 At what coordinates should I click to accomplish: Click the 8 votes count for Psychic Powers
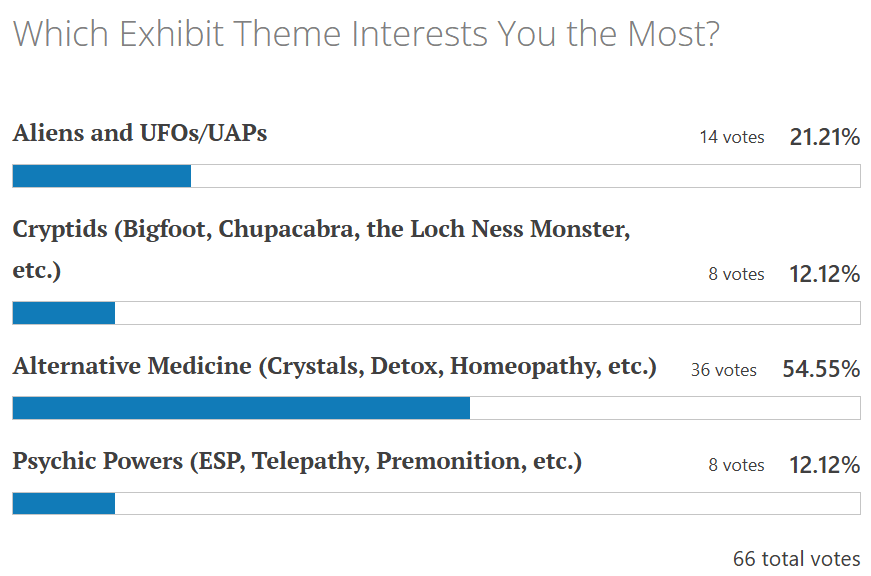click(x=736, y=465)
